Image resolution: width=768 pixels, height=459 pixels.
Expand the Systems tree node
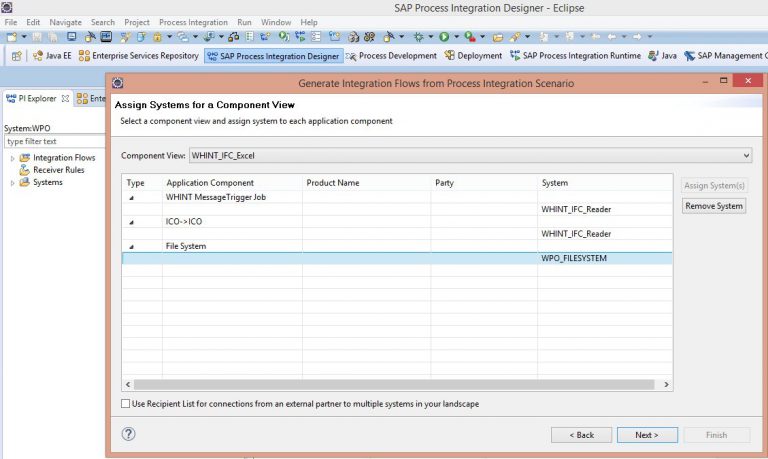pyautogui.click(x=12, y=183)
